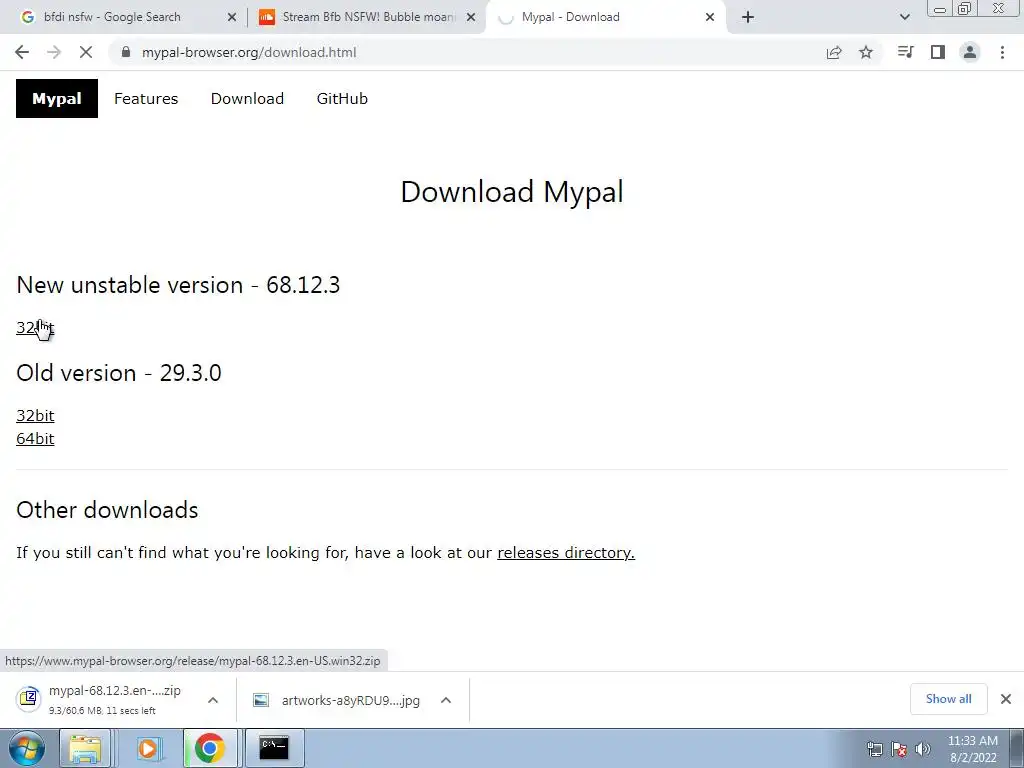Open the side panel
Viewport: 1024px width, 768px height.
(x=938, y=52)
